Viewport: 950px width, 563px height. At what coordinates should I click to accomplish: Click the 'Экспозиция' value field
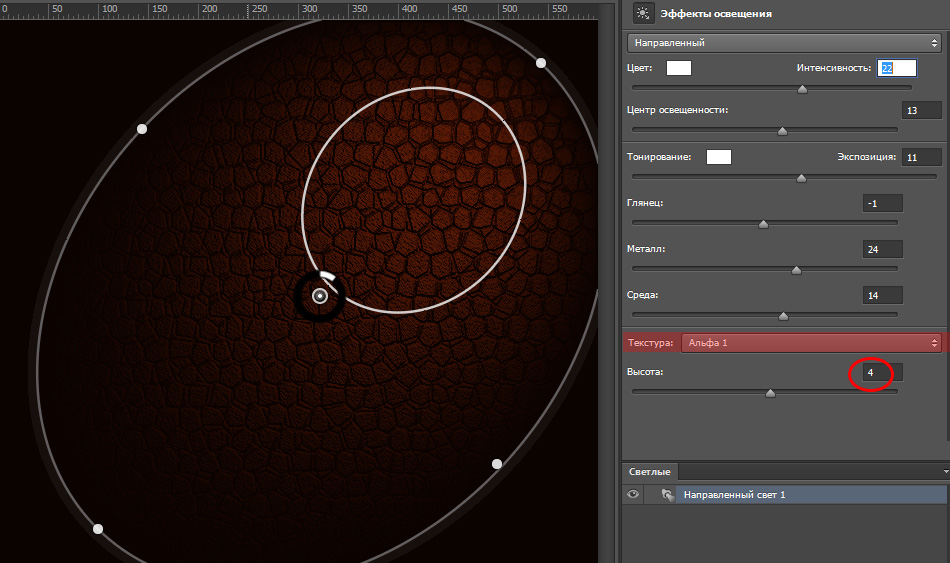(921, 158)
